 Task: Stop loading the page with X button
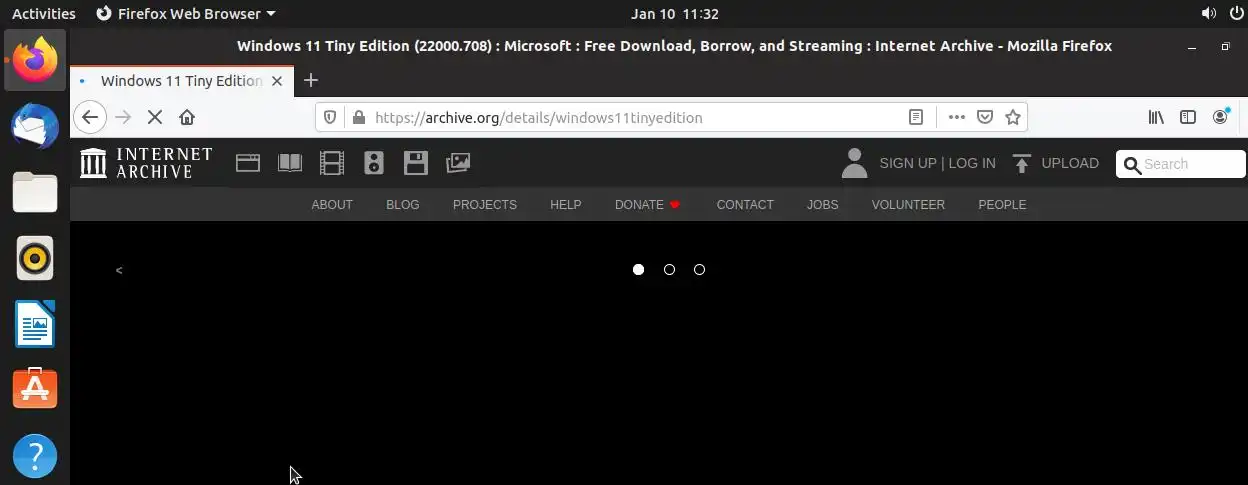click(155, 117)
